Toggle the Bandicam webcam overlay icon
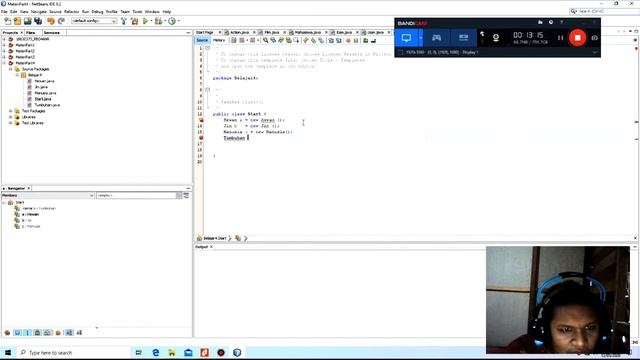 pos(496,38)
